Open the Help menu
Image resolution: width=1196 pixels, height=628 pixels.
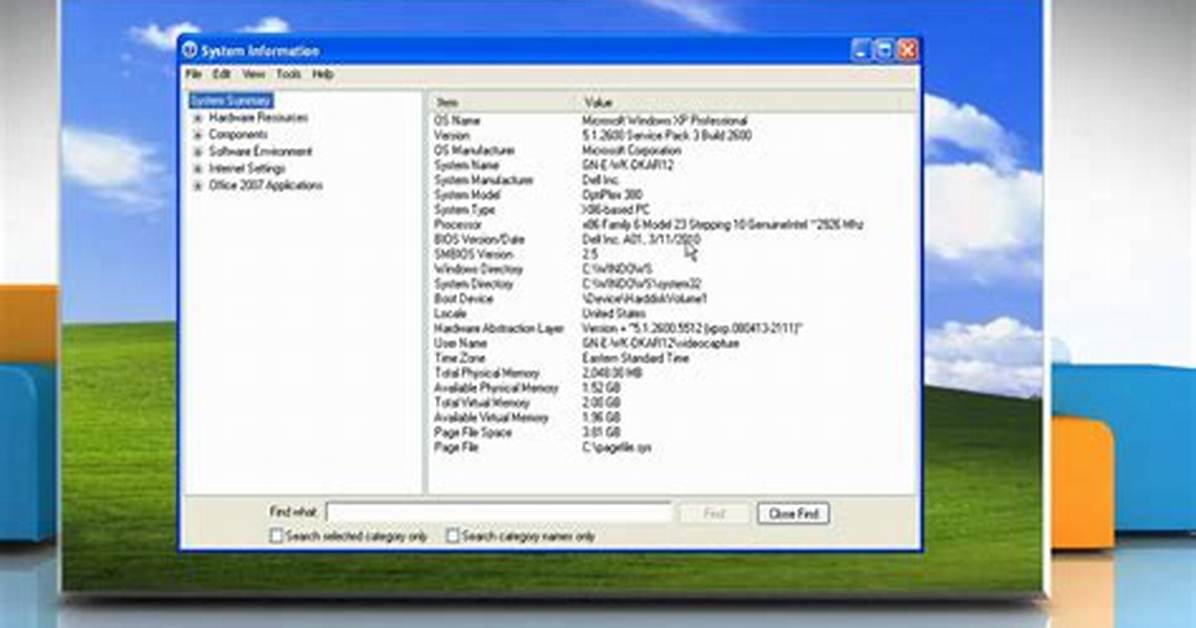click(323, 74)
